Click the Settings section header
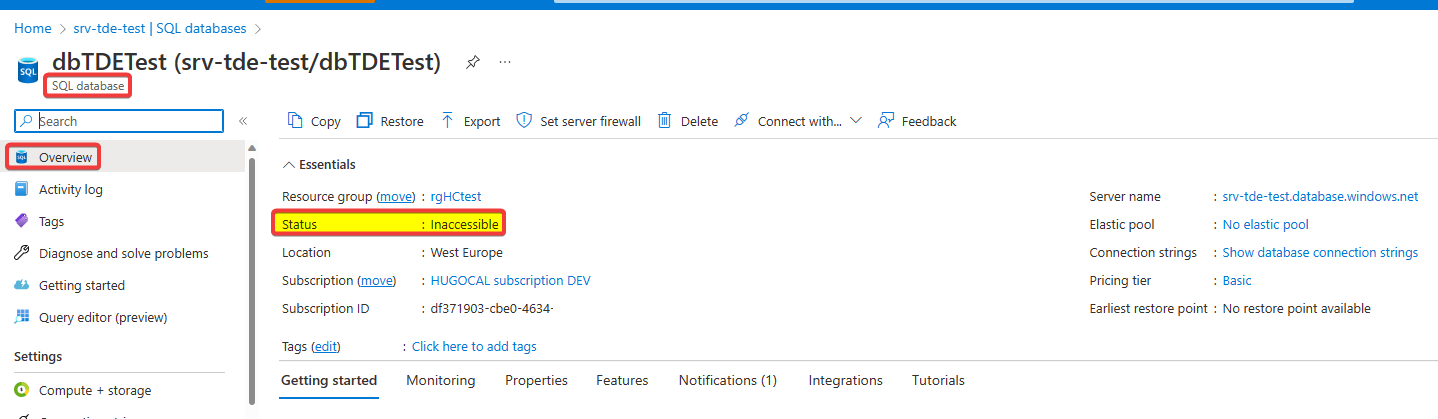1438x419 pixels. pos(38,356)
